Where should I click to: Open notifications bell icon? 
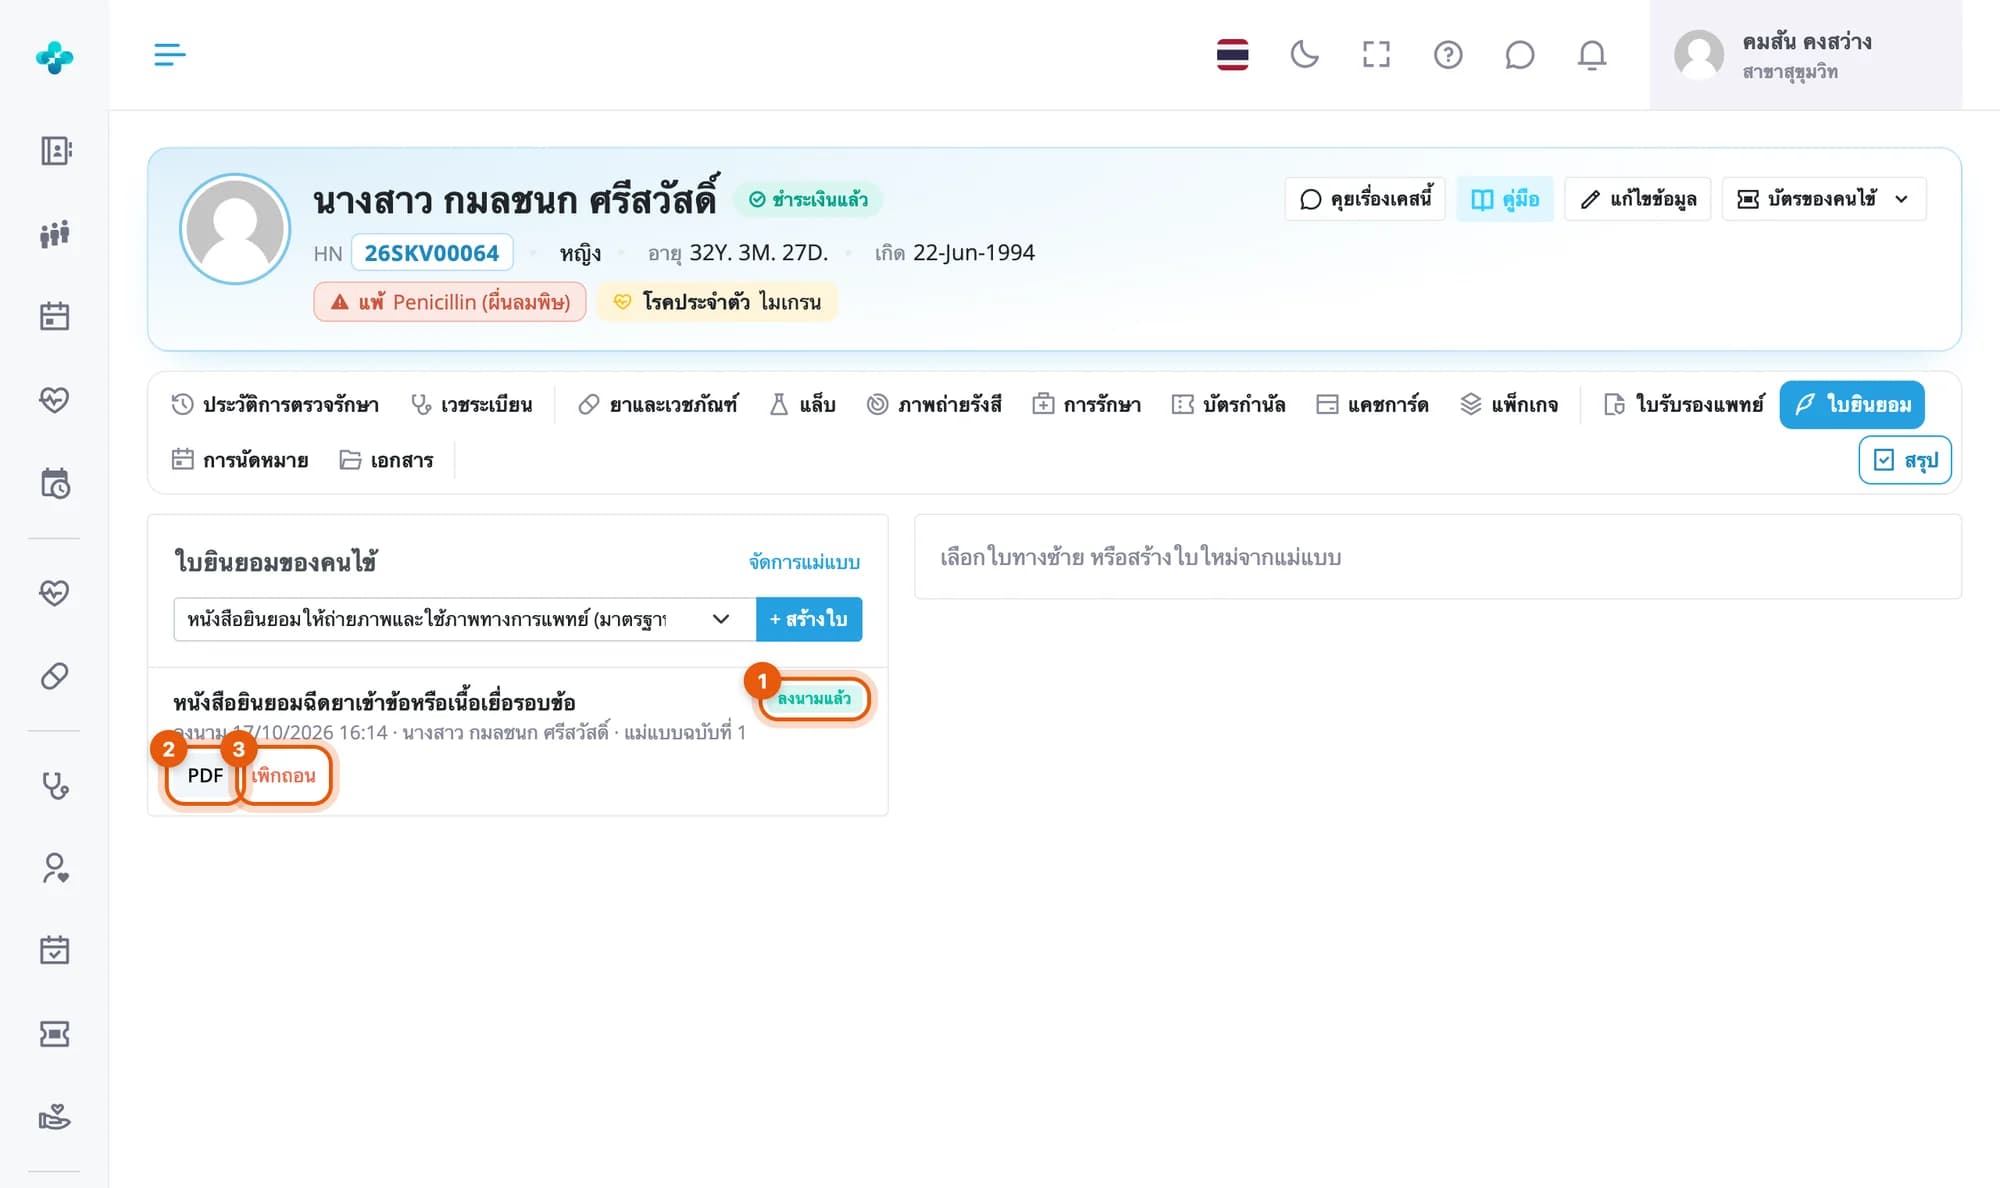coord(1591,54)
